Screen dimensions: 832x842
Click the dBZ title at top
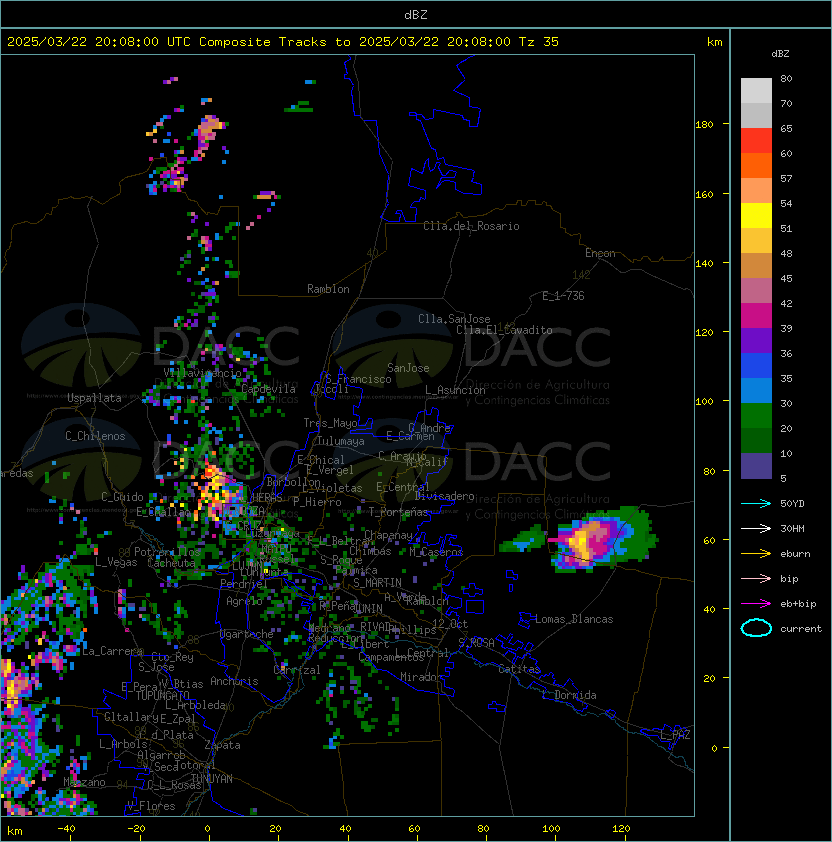tap(416, 14)
